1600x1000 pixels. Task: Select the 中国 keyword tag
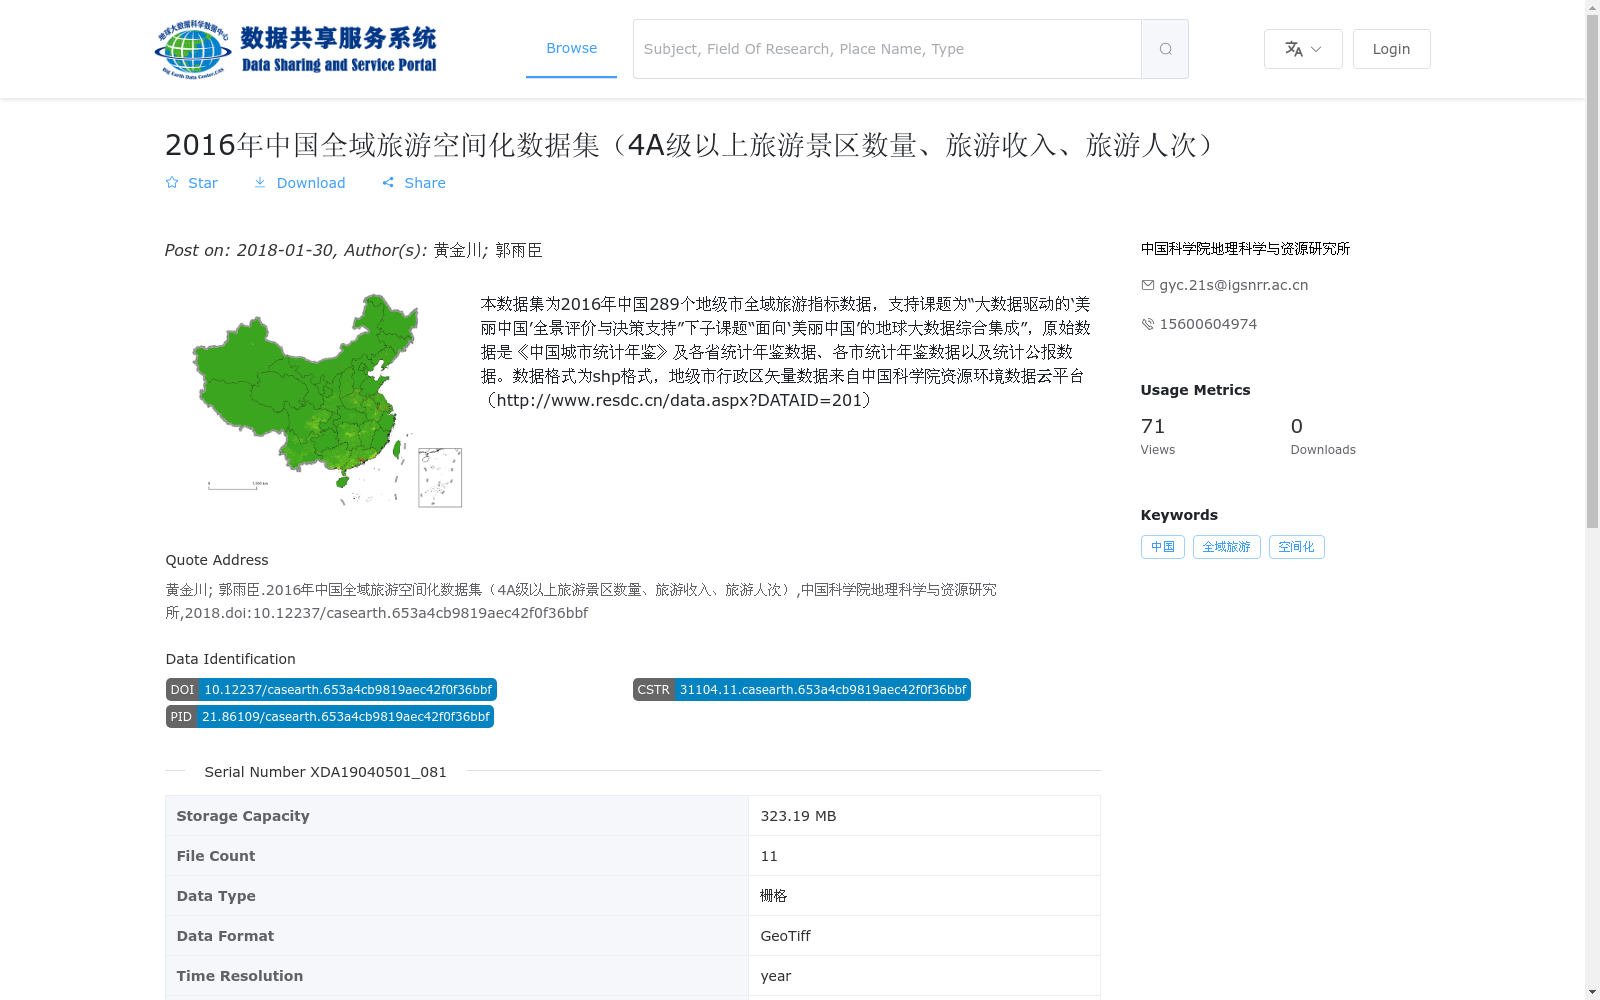pyautogui.click(x=1163, y=547)
